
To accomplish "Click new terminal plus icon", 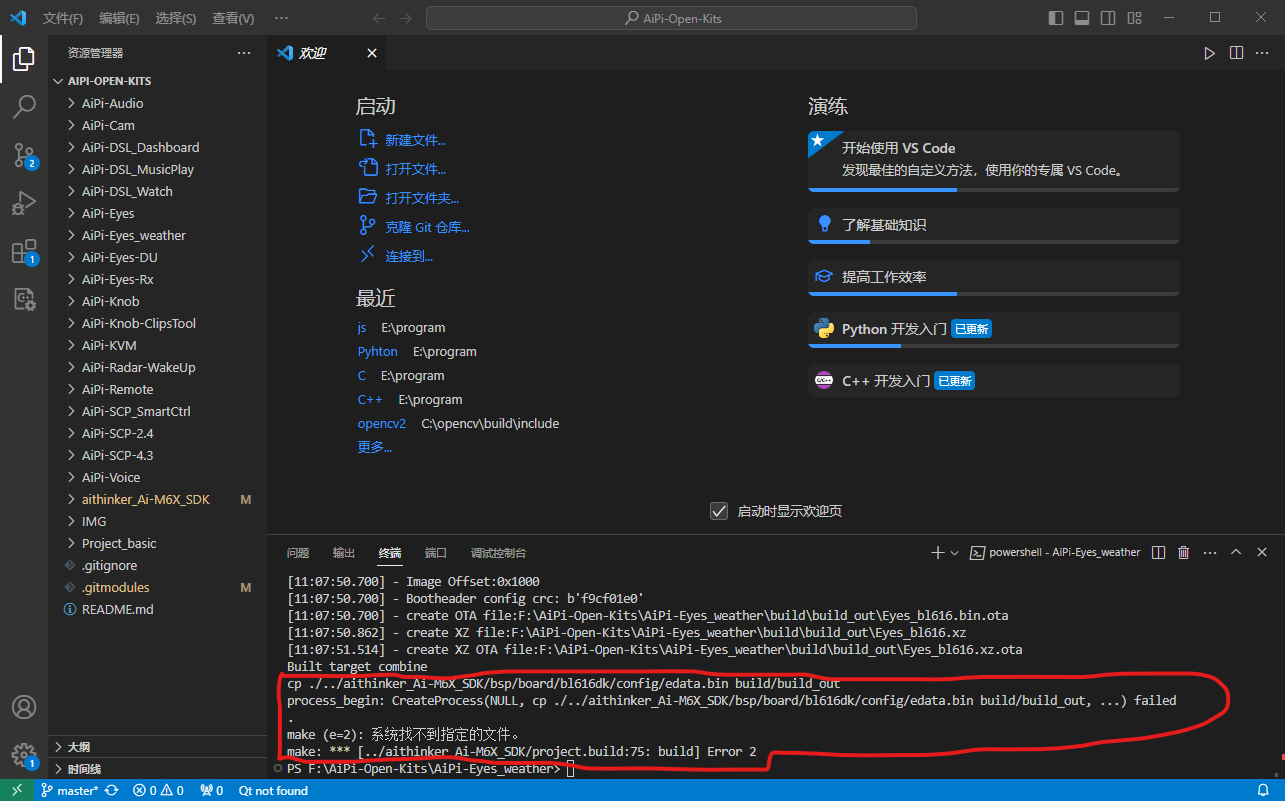I will (937, 552).
